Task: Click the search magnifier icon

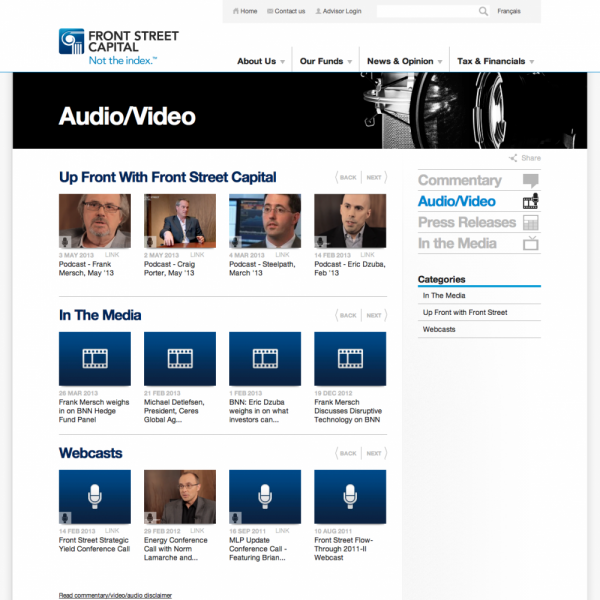Action: point(483,11)
